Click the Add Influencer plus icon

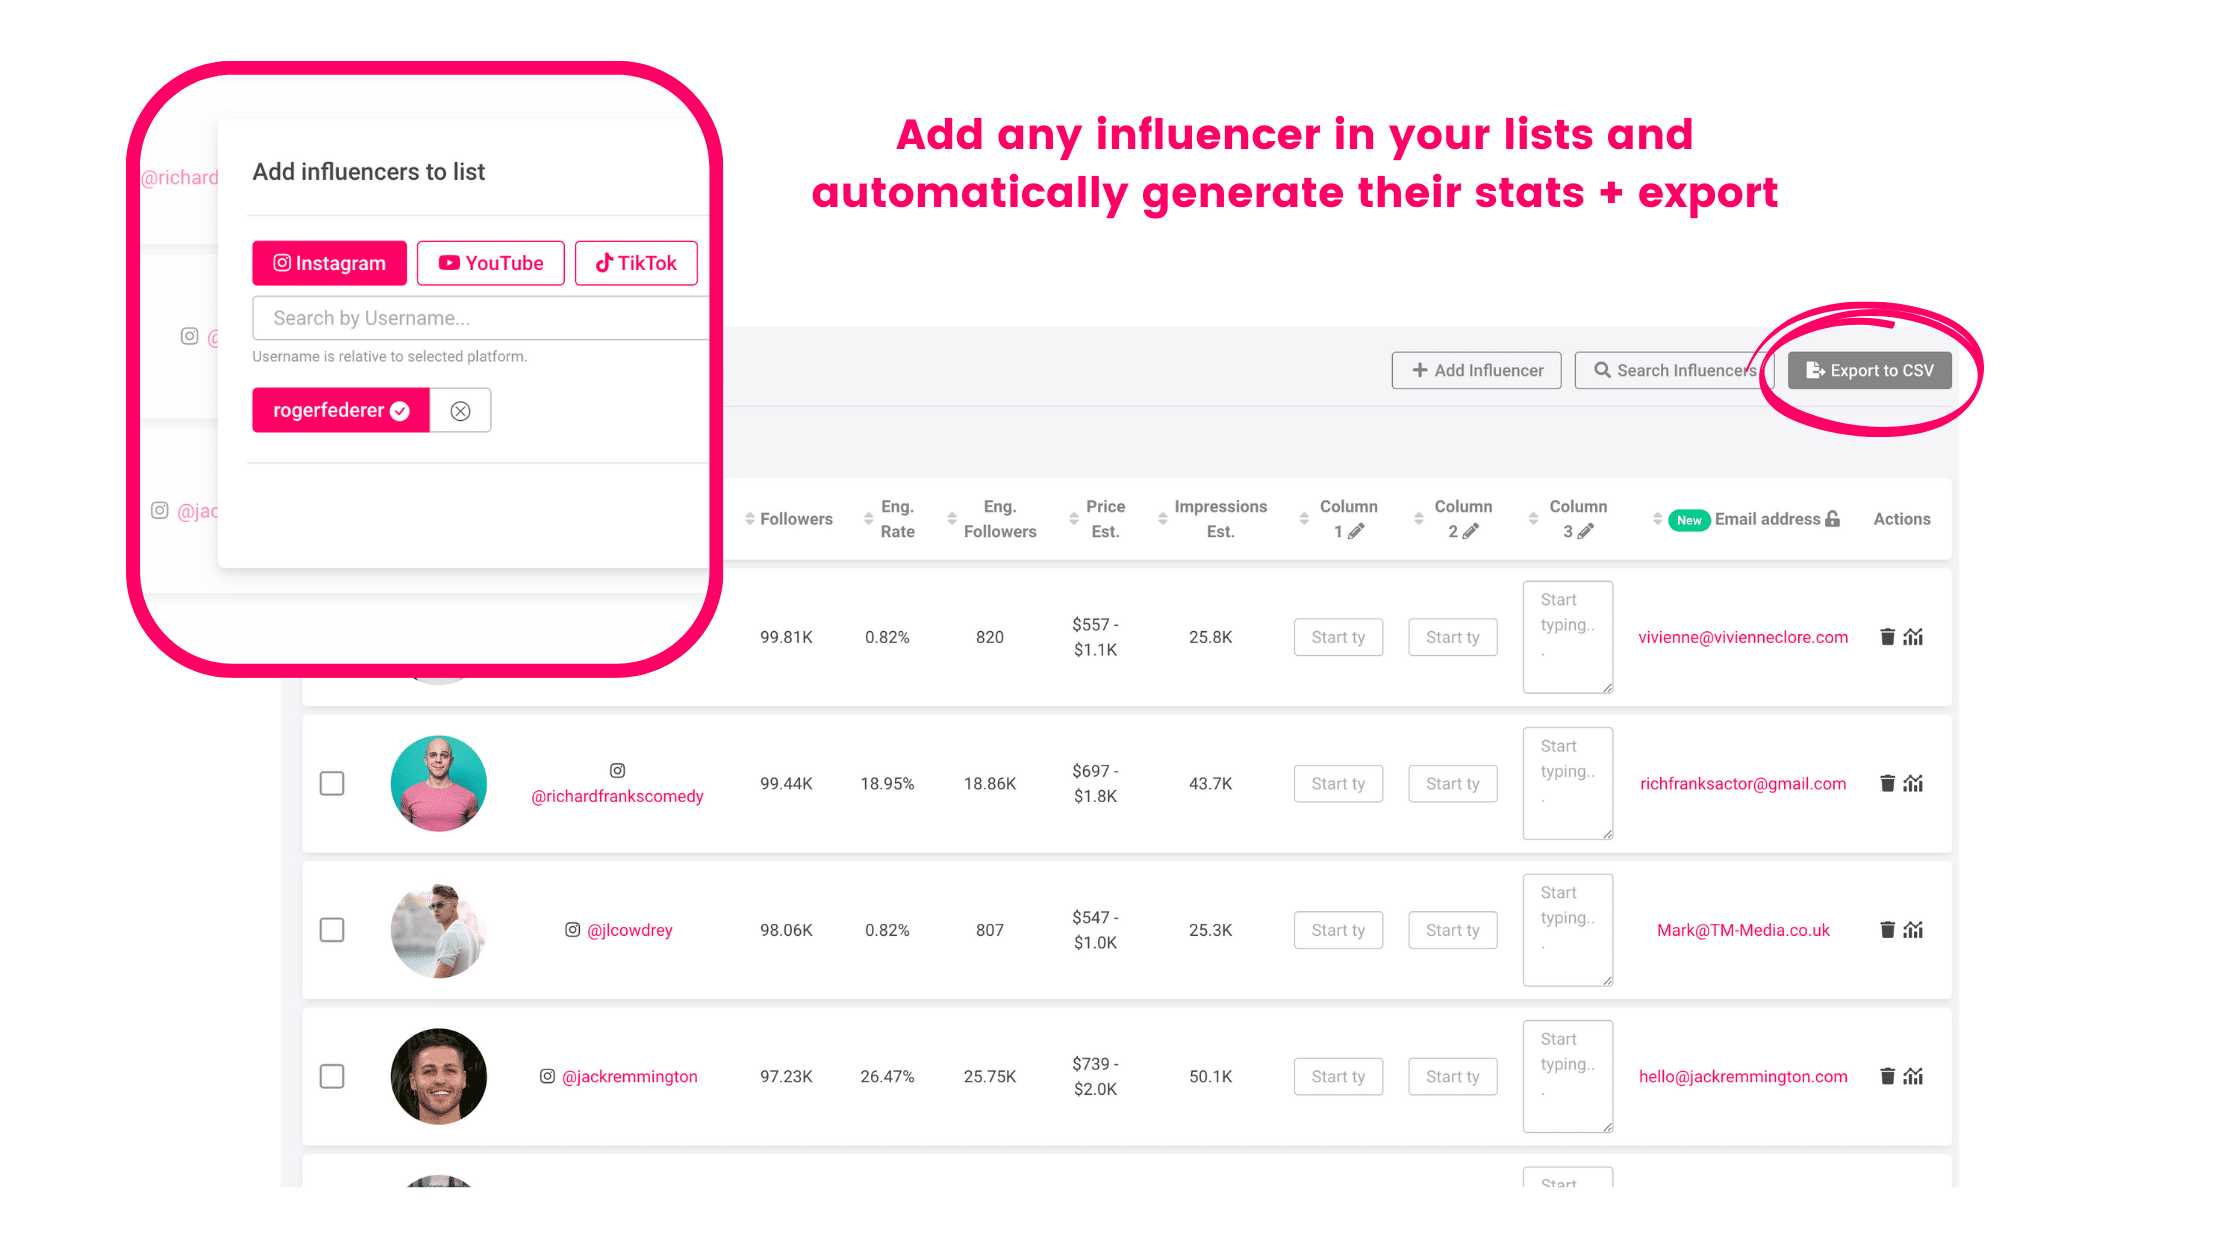1417,369
